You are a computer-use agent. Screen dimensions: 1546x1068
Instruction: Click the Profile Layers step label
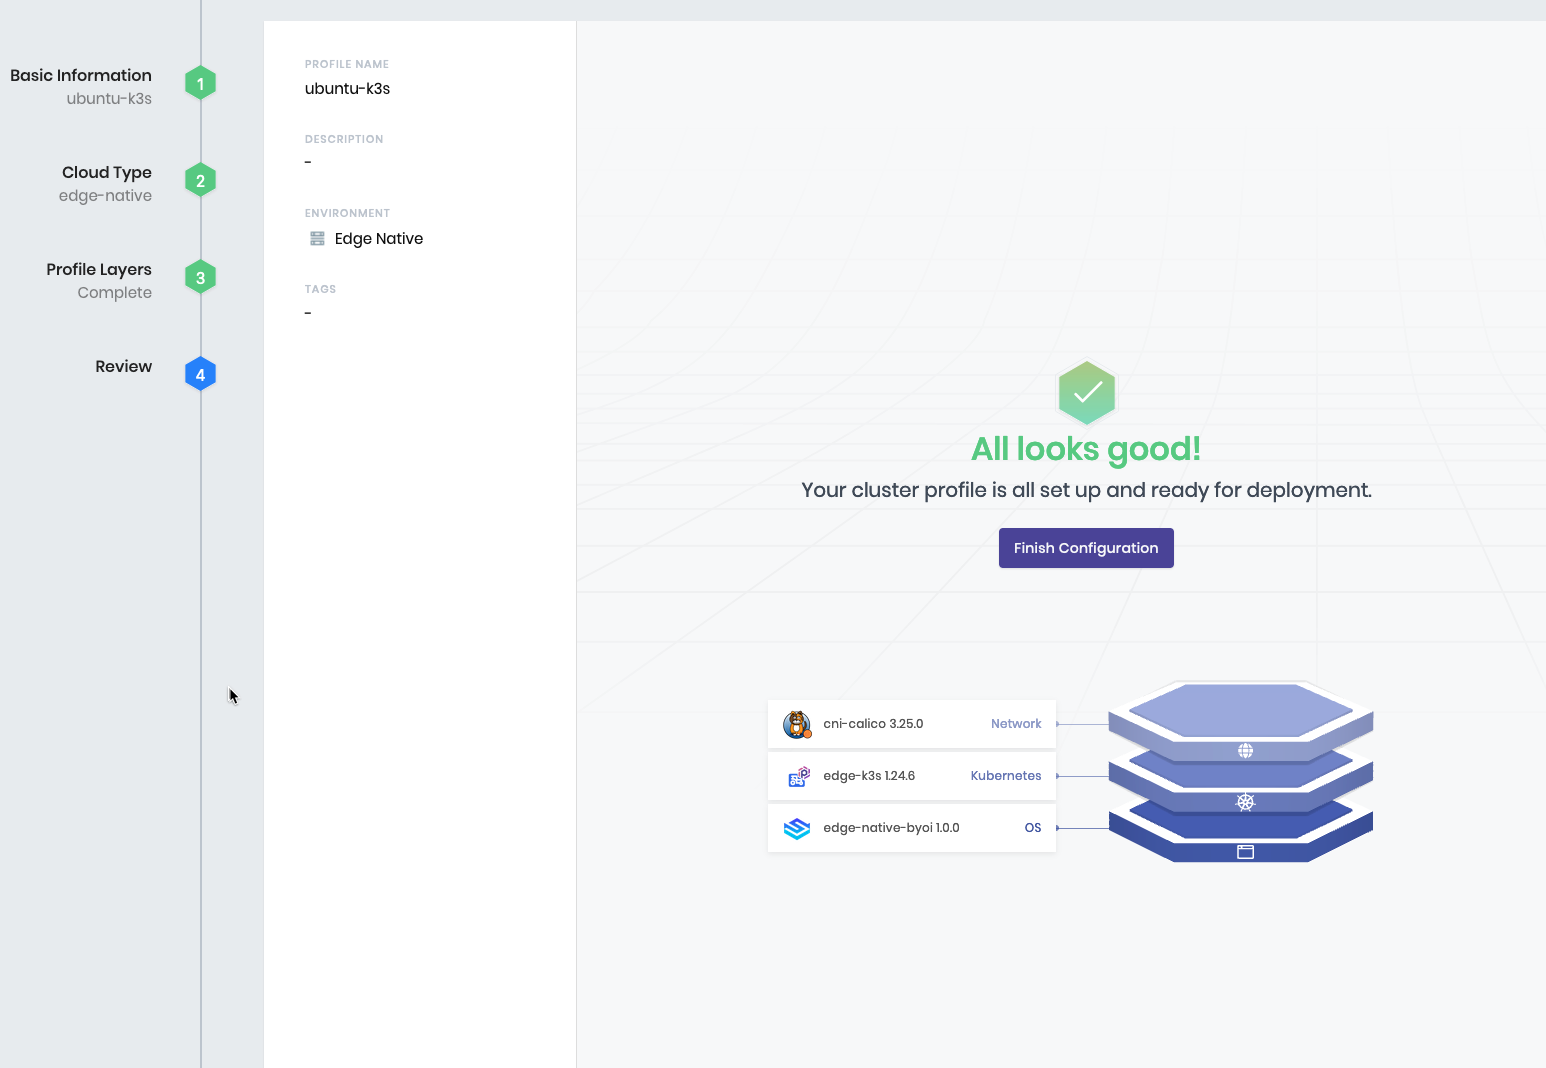coord(99,270)
